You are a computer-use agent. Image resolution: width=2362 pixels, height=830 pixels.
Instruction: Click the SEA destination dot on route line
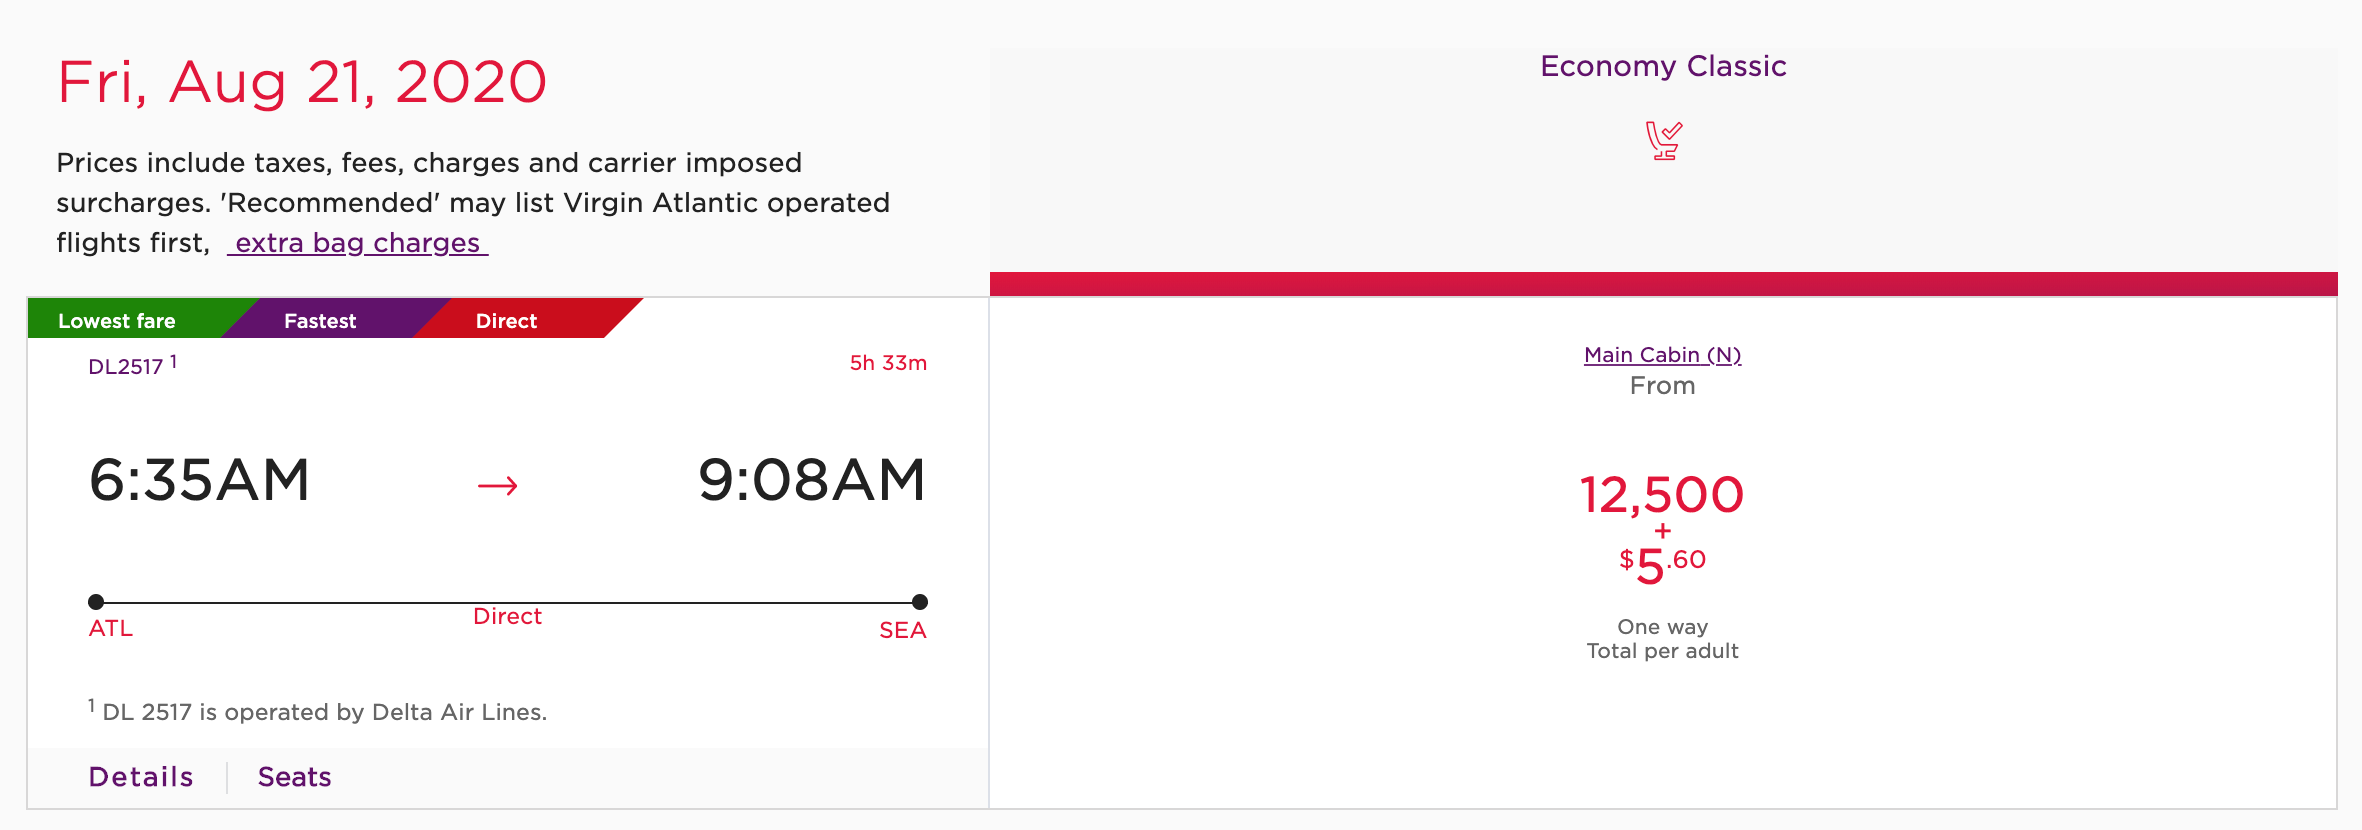(x=920, y=602)
